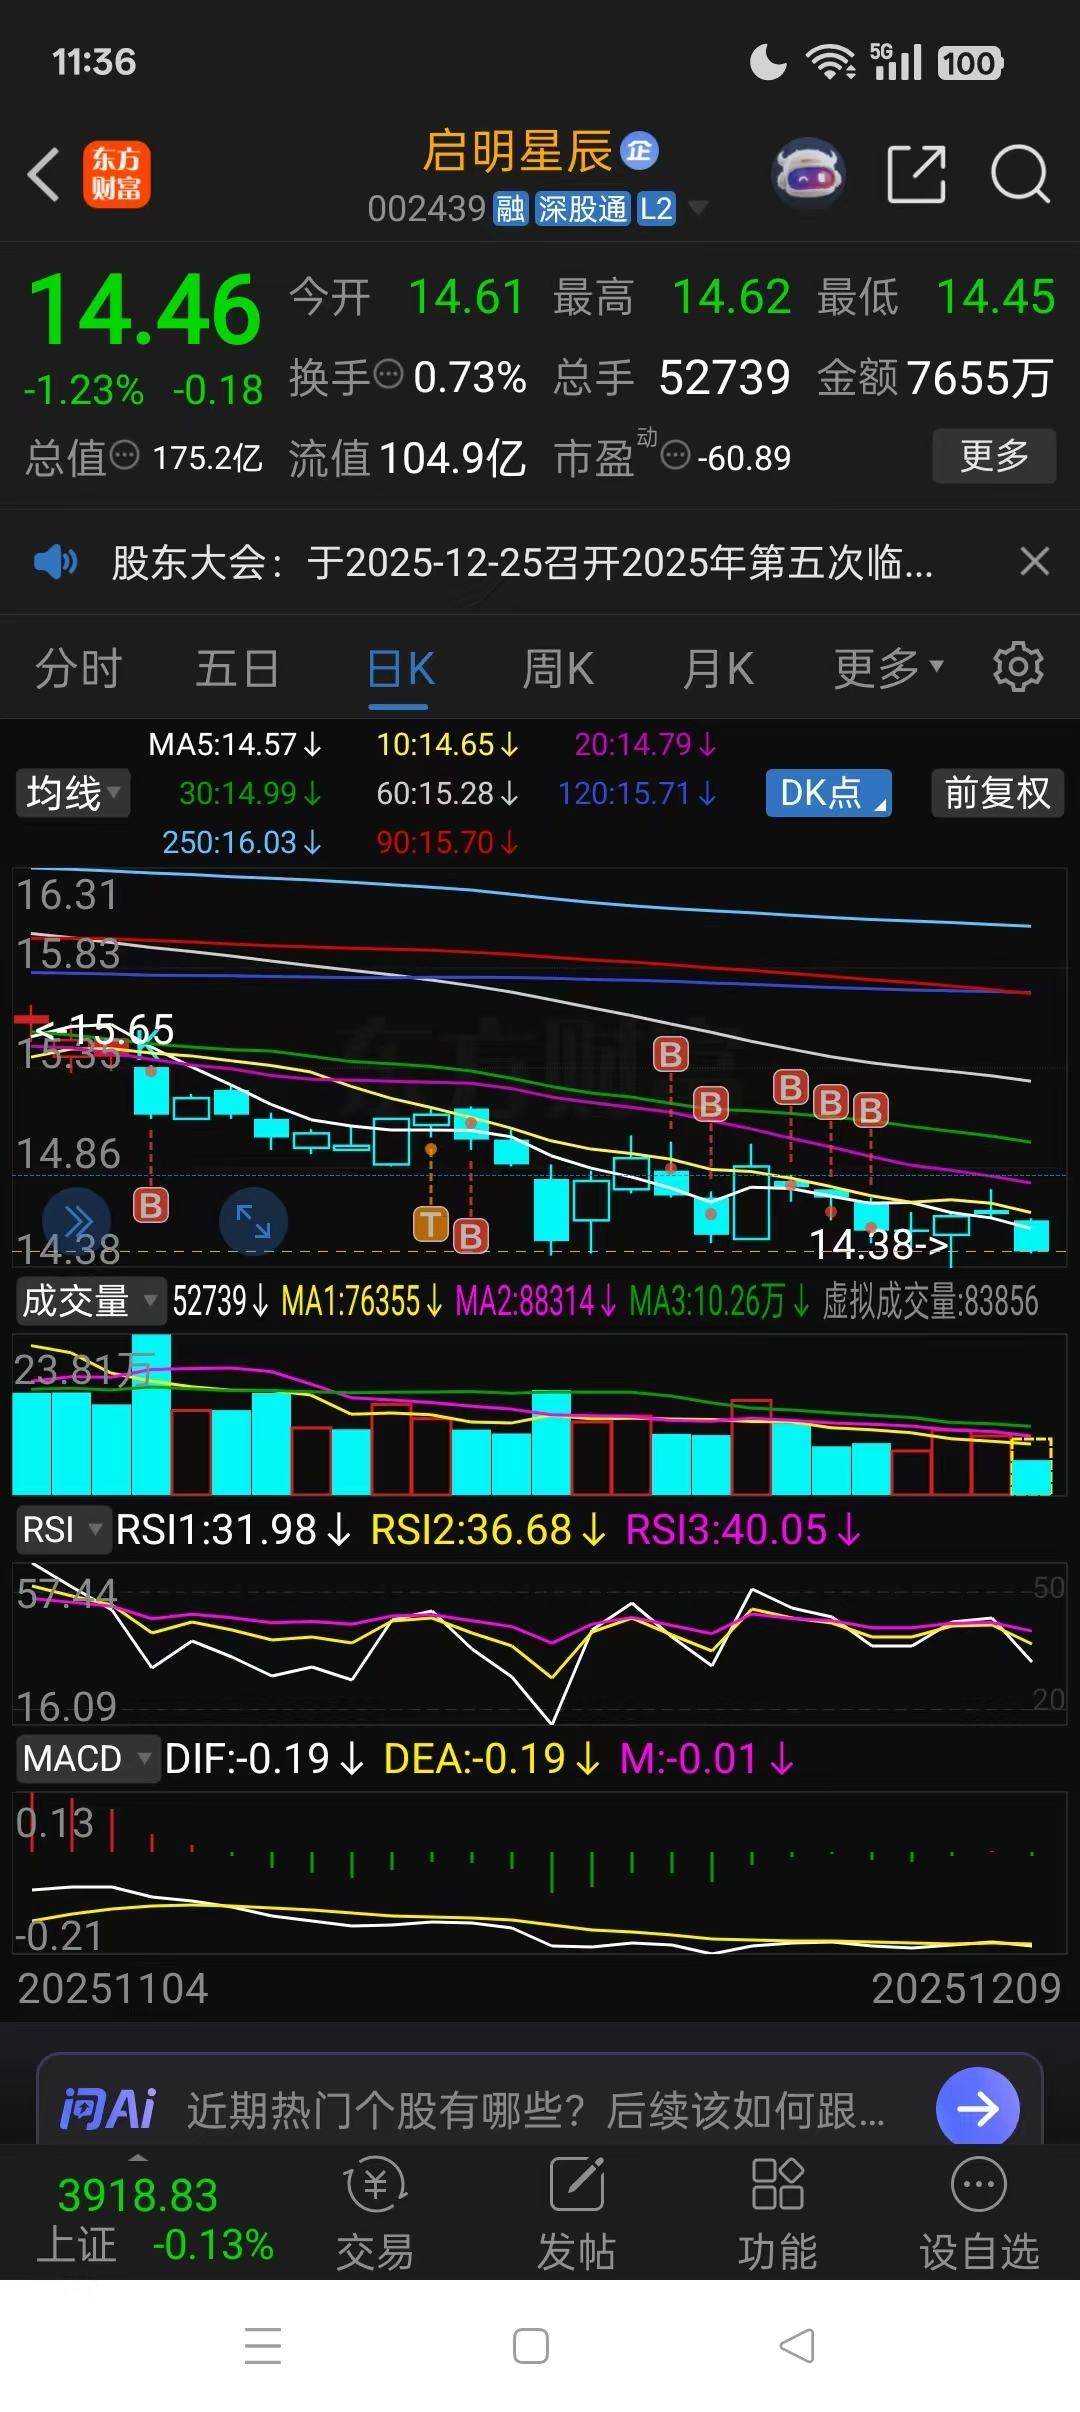
Task: Tap the 20251104 start date label
Action: click(113, 1988)
